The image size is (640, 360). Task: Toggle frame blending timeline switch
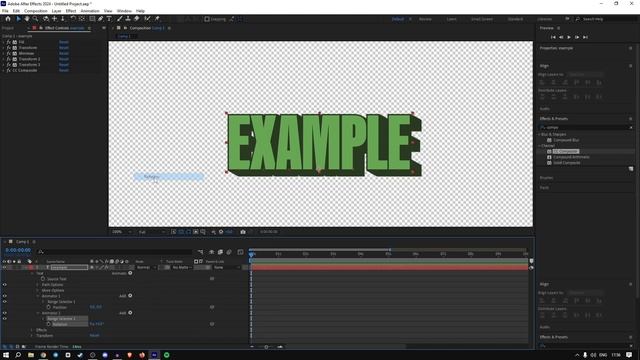point(220,252)
